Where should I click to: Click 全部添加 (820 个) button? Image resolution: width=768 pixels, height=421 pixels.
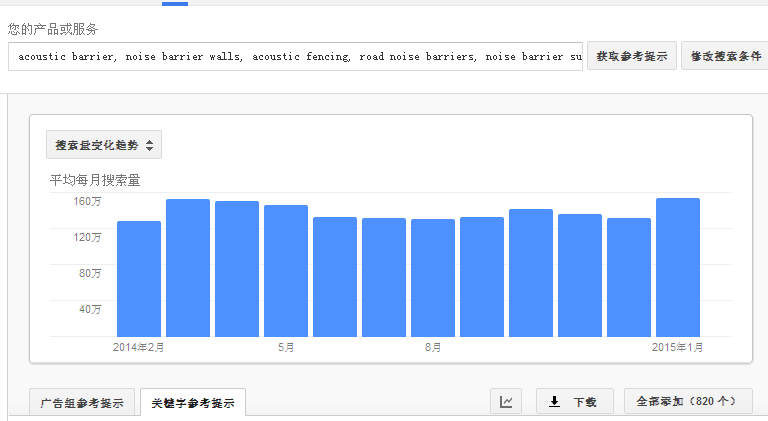point(688,401)
